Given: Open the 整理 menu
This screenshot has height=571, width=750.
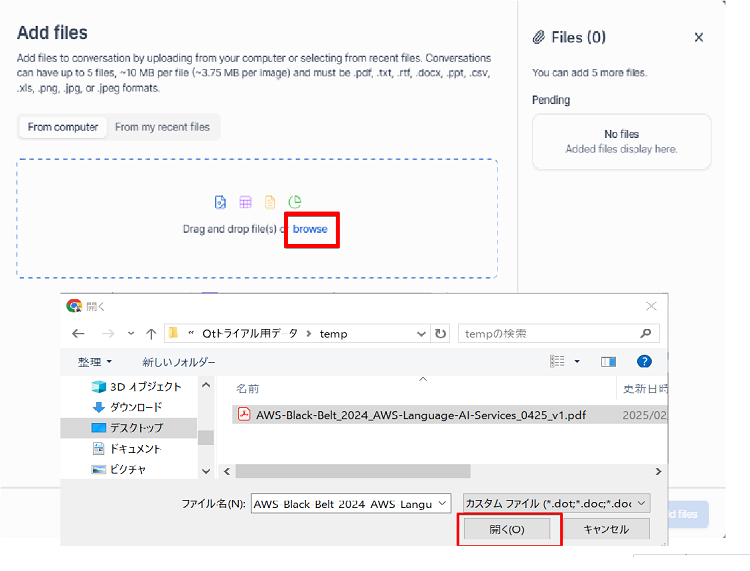Looking at the screenshot, I should 95,362.
